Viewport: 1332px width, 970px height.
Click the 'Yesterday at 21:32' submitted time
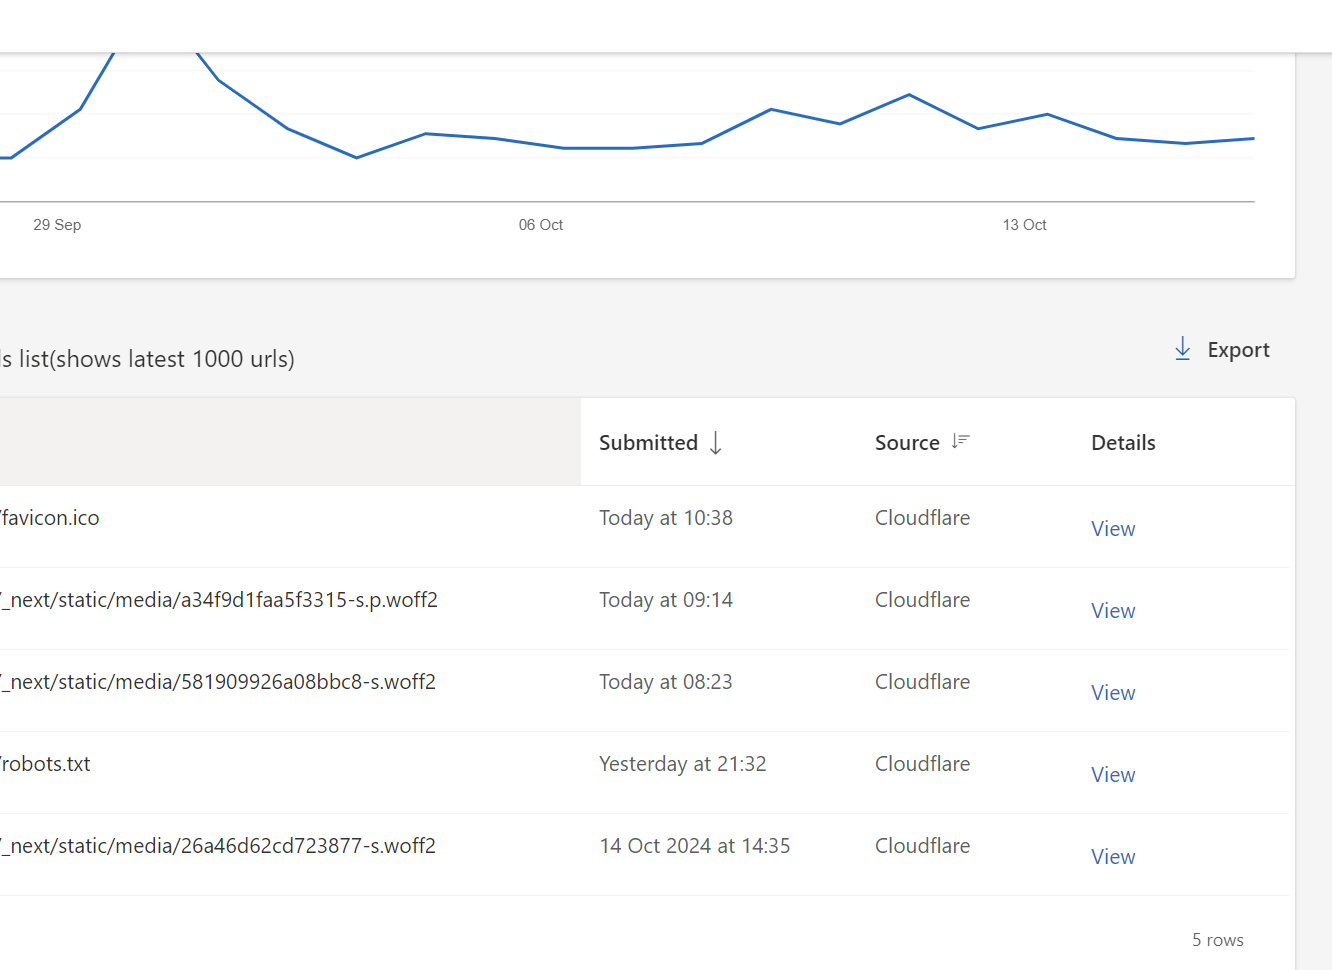[x=683, y=764]
